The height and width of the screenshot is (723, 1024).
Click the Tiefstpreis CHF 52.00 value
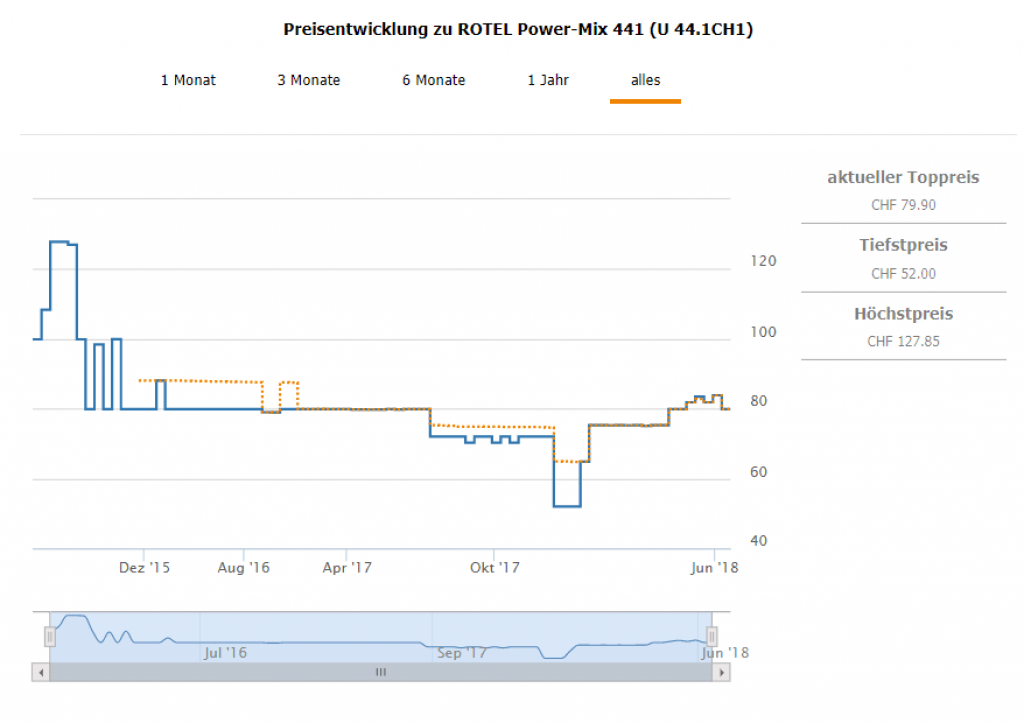tap(903, 273)
